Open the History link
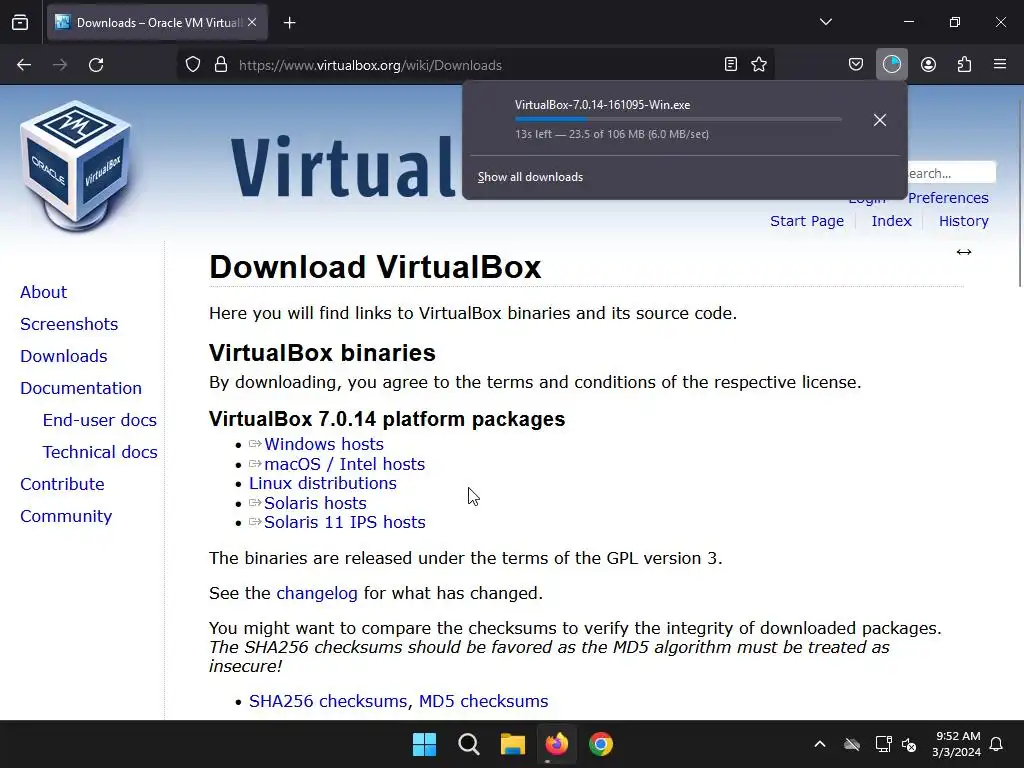 [x=963, y=221]
